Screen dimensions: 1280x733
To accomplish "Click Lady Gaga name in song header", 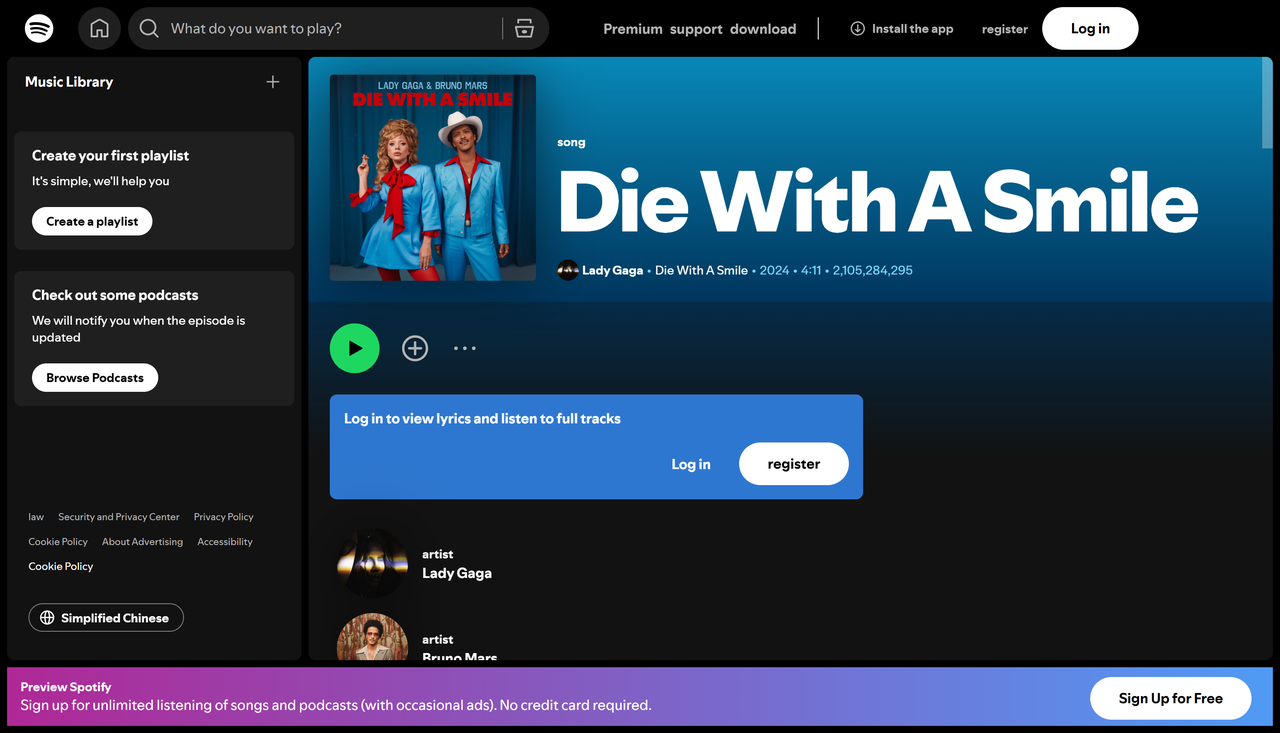I will (613, 270).
